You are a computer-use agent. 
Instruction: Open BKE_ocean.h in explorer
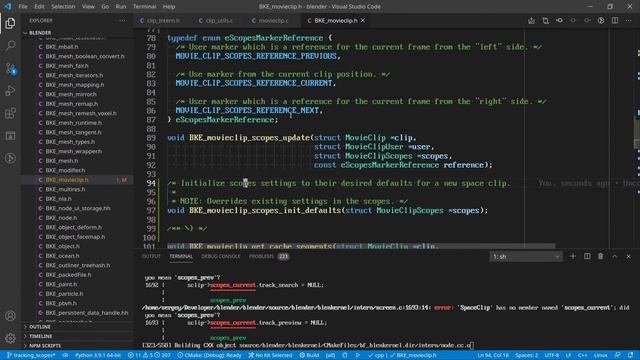click(62, 256)
